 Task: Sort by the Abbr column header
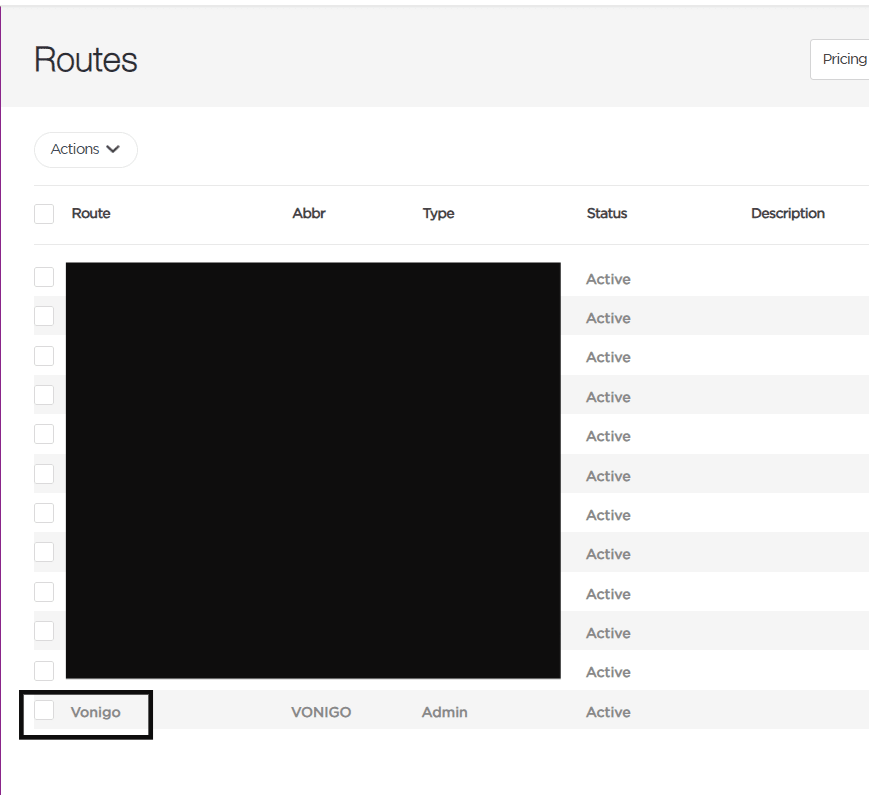tap(309, 213)
